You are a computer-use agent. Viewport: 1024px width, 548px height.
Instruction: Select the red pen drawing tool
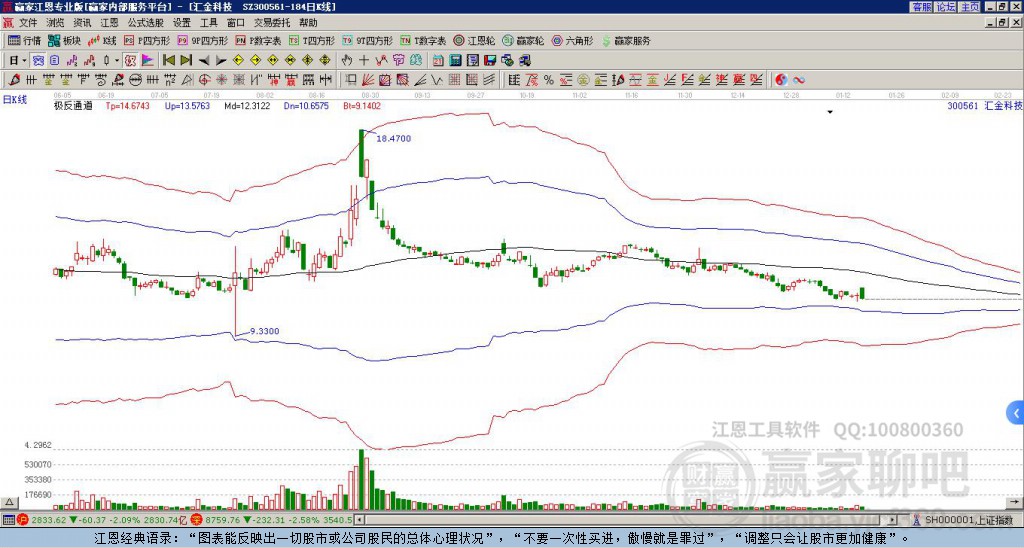[13, 80]
